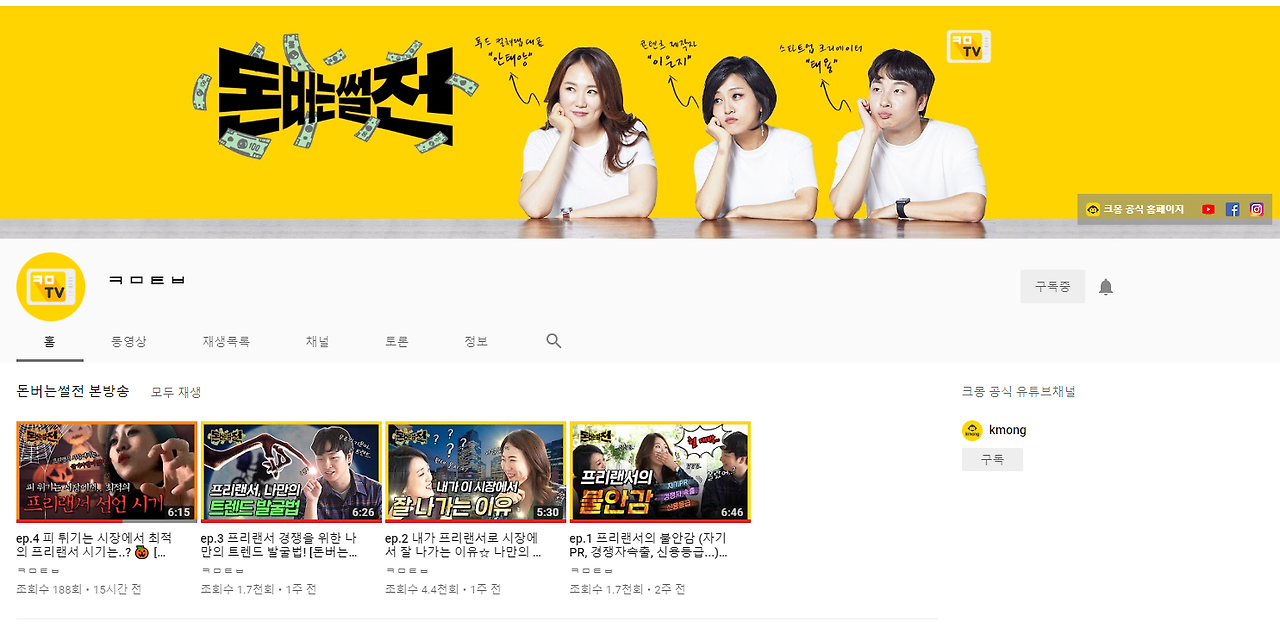Image resolution: width=1280 pixels, height=628 pixels.
Task: Click the 크몽TV logo in the banner corner
Action: (967, 47)
